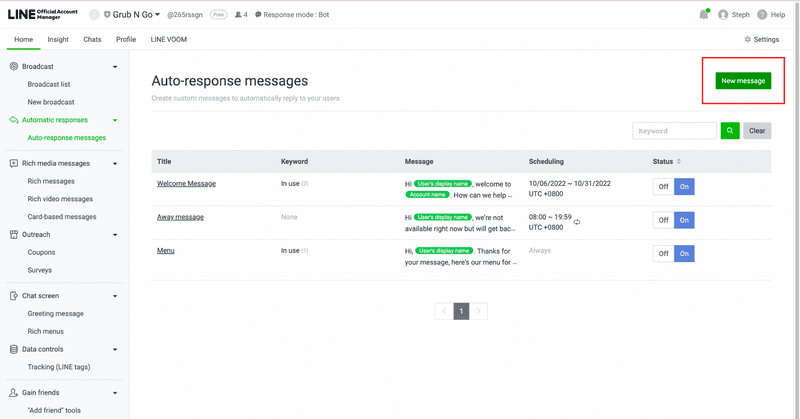Image resolution: width=800 pixels, height=419 pixels.
Task: Click the Chat screen icon
Action: (14, 296)
